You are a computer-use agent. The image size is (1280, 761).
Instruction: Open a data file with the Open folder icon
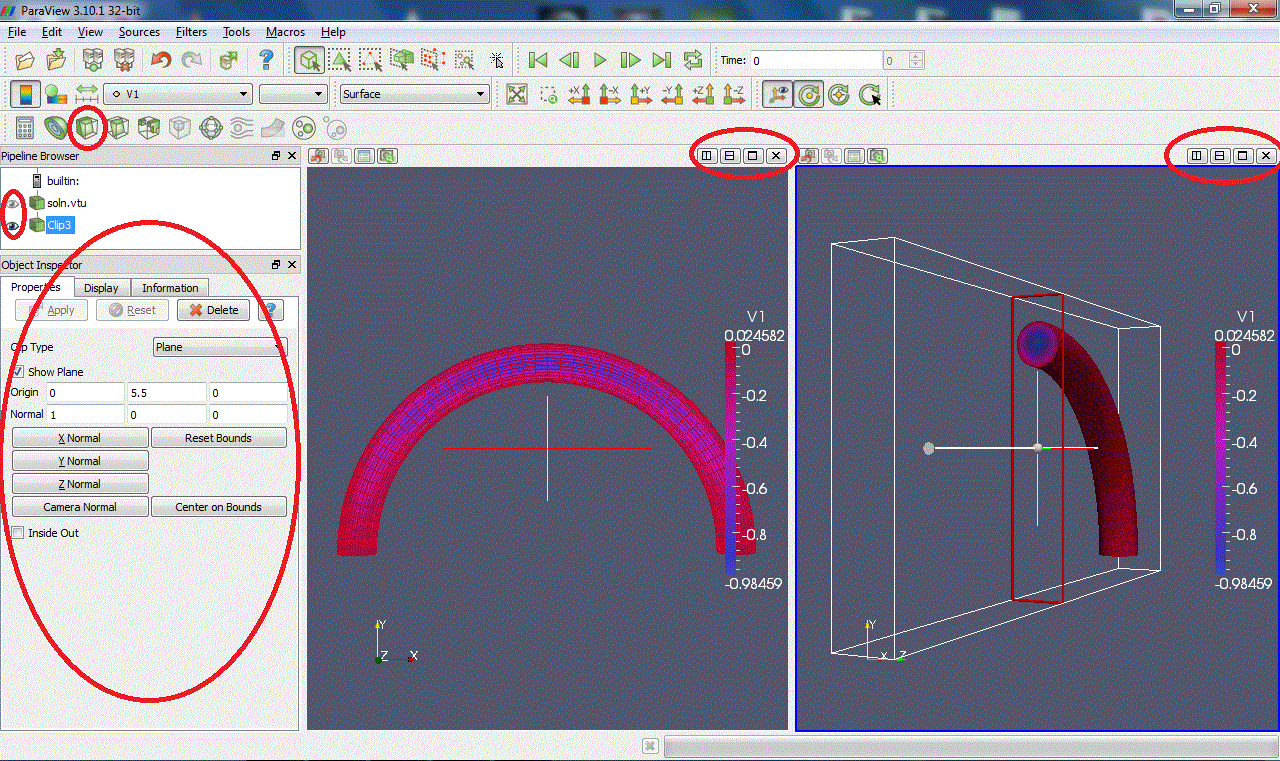coord(25,60)
